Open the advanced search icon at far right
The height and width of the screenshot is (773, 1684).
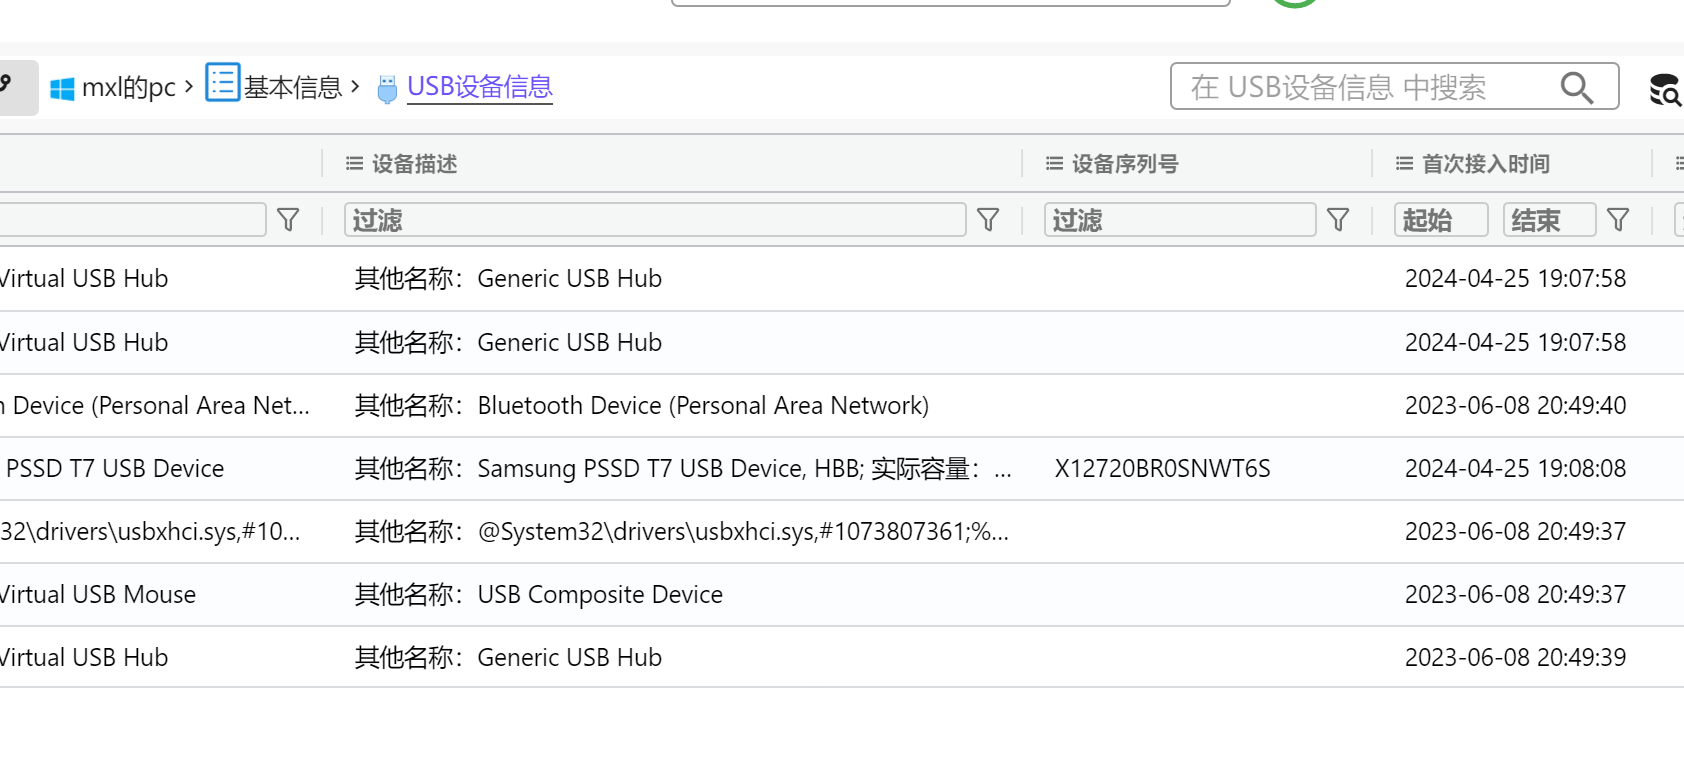[x=1666, y=90]
